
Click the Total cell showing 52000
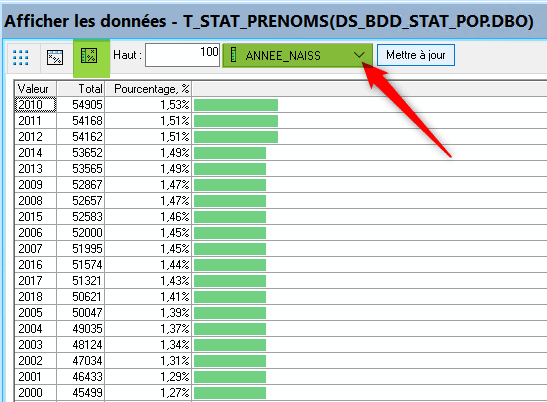click(81, 233)
